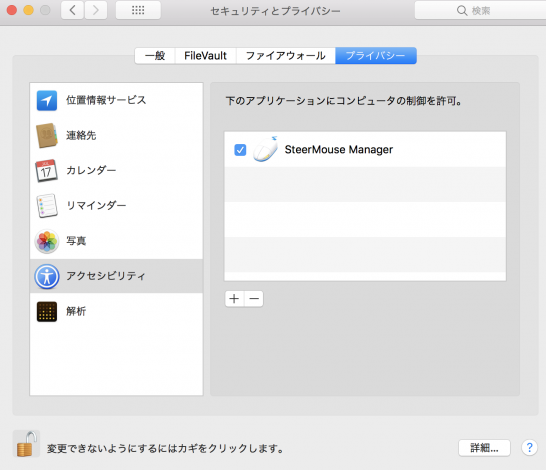Open the Contacts book icon
Screen dimensions: 546x470
coord(47,135)
